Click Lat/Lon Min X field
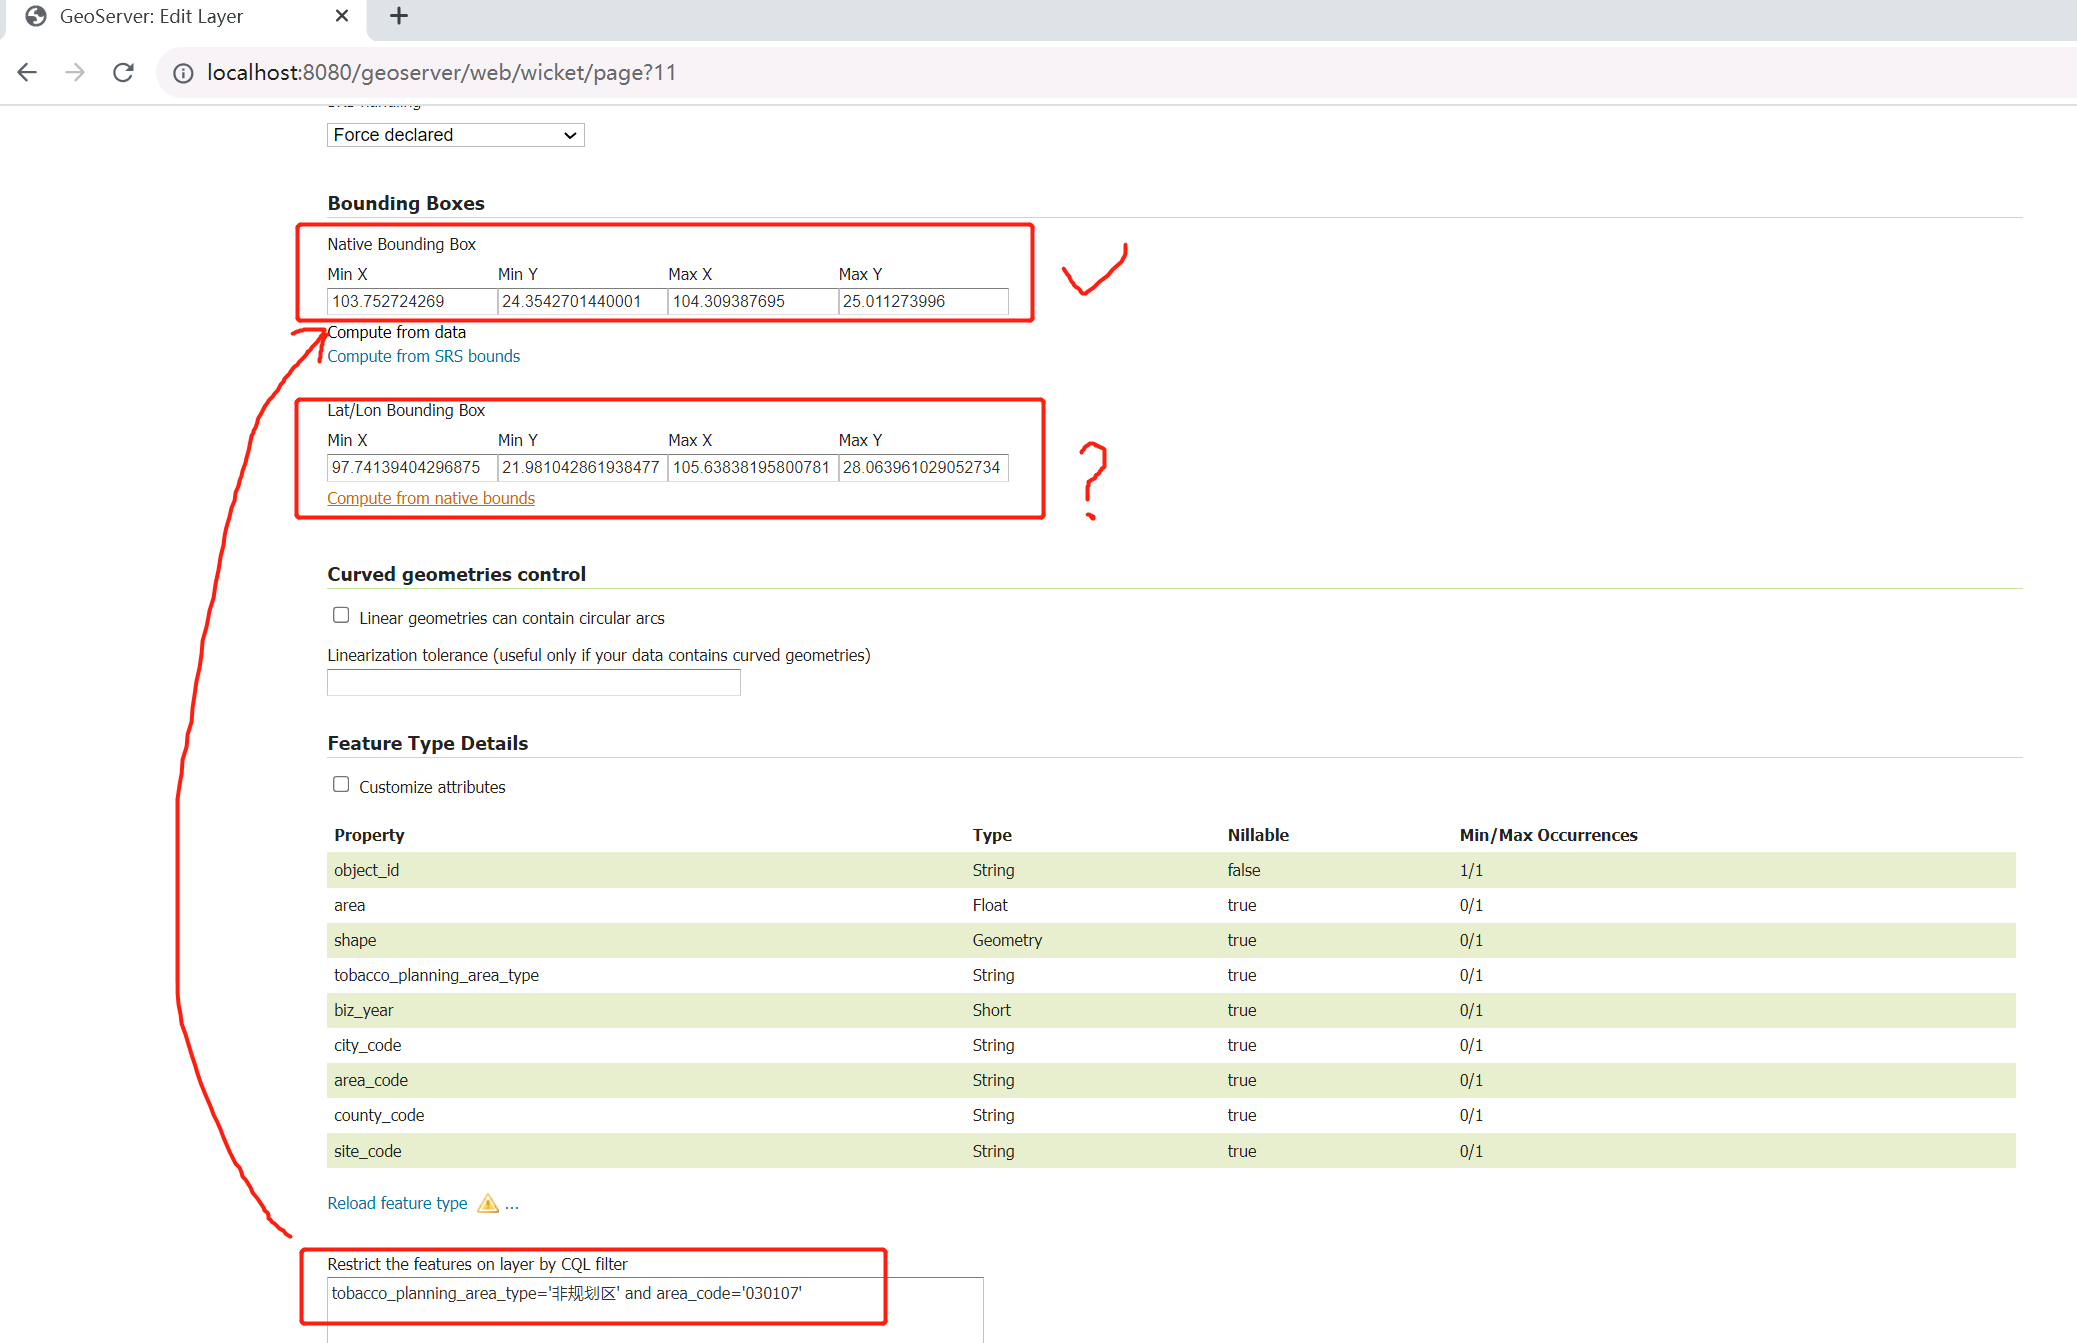The width and height of the screenshot is (2077, 1343). coord(412,467)
